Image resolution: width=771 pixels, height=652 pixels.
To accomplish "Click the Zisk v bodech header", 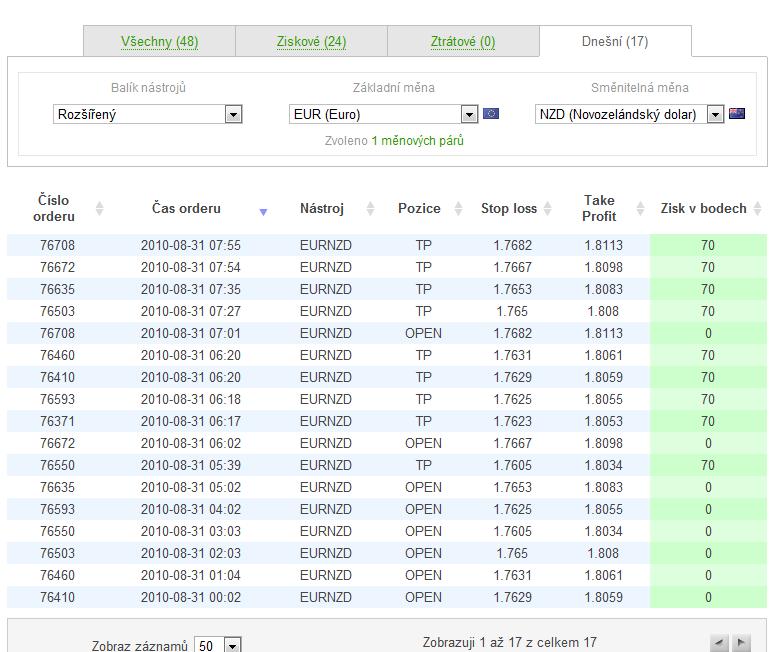I will coord(703,208).
